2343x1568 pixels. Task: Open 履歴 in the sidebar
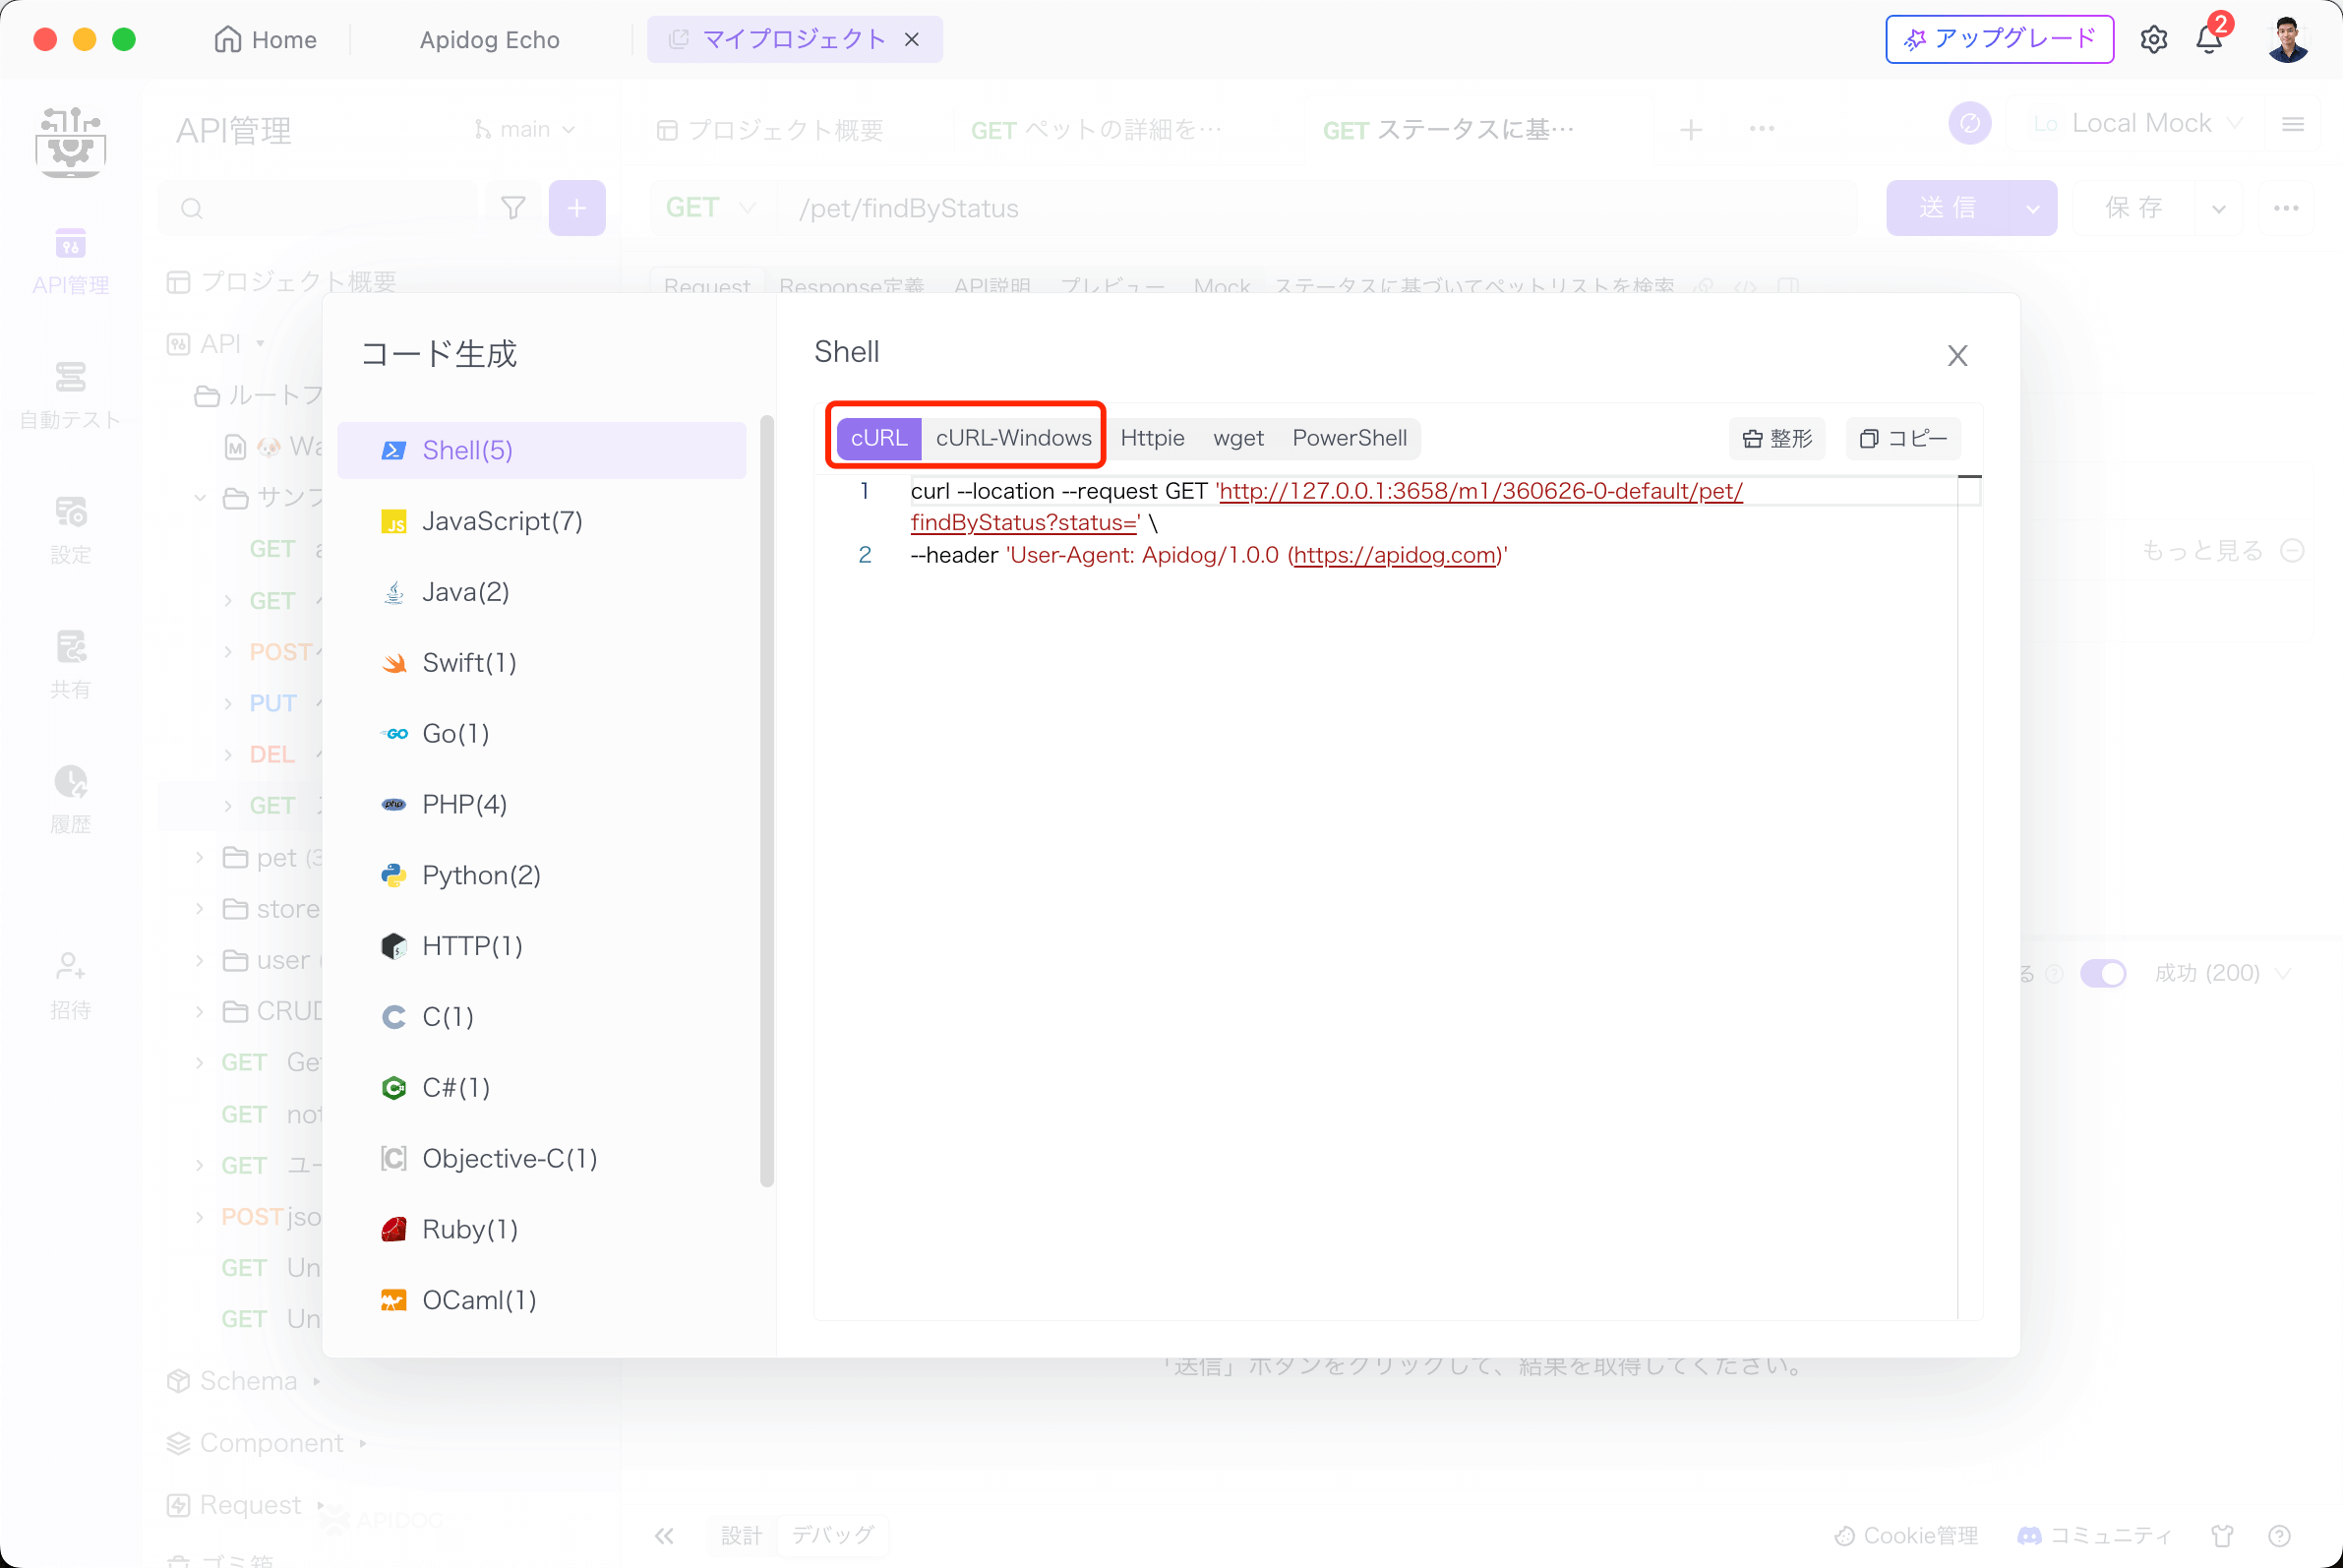tap(70, 801)
